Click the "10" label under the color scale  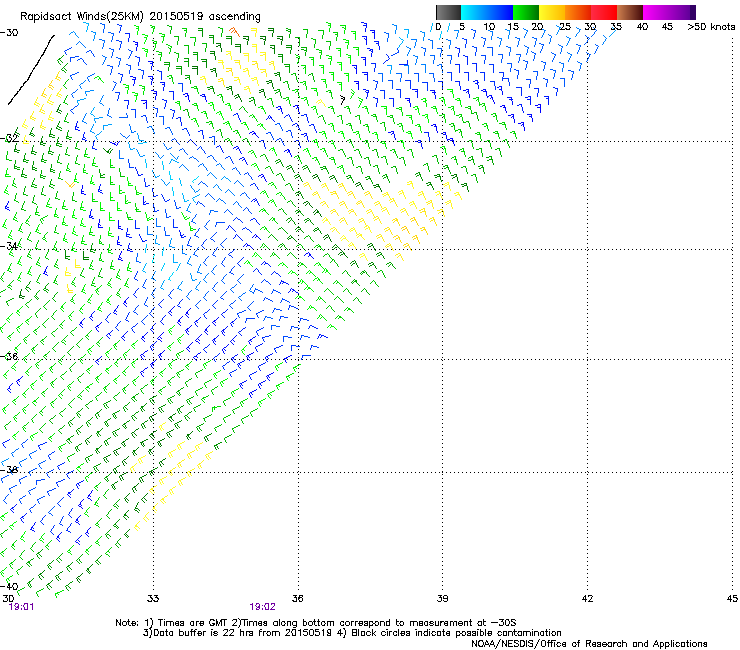(x=489, y=27)
